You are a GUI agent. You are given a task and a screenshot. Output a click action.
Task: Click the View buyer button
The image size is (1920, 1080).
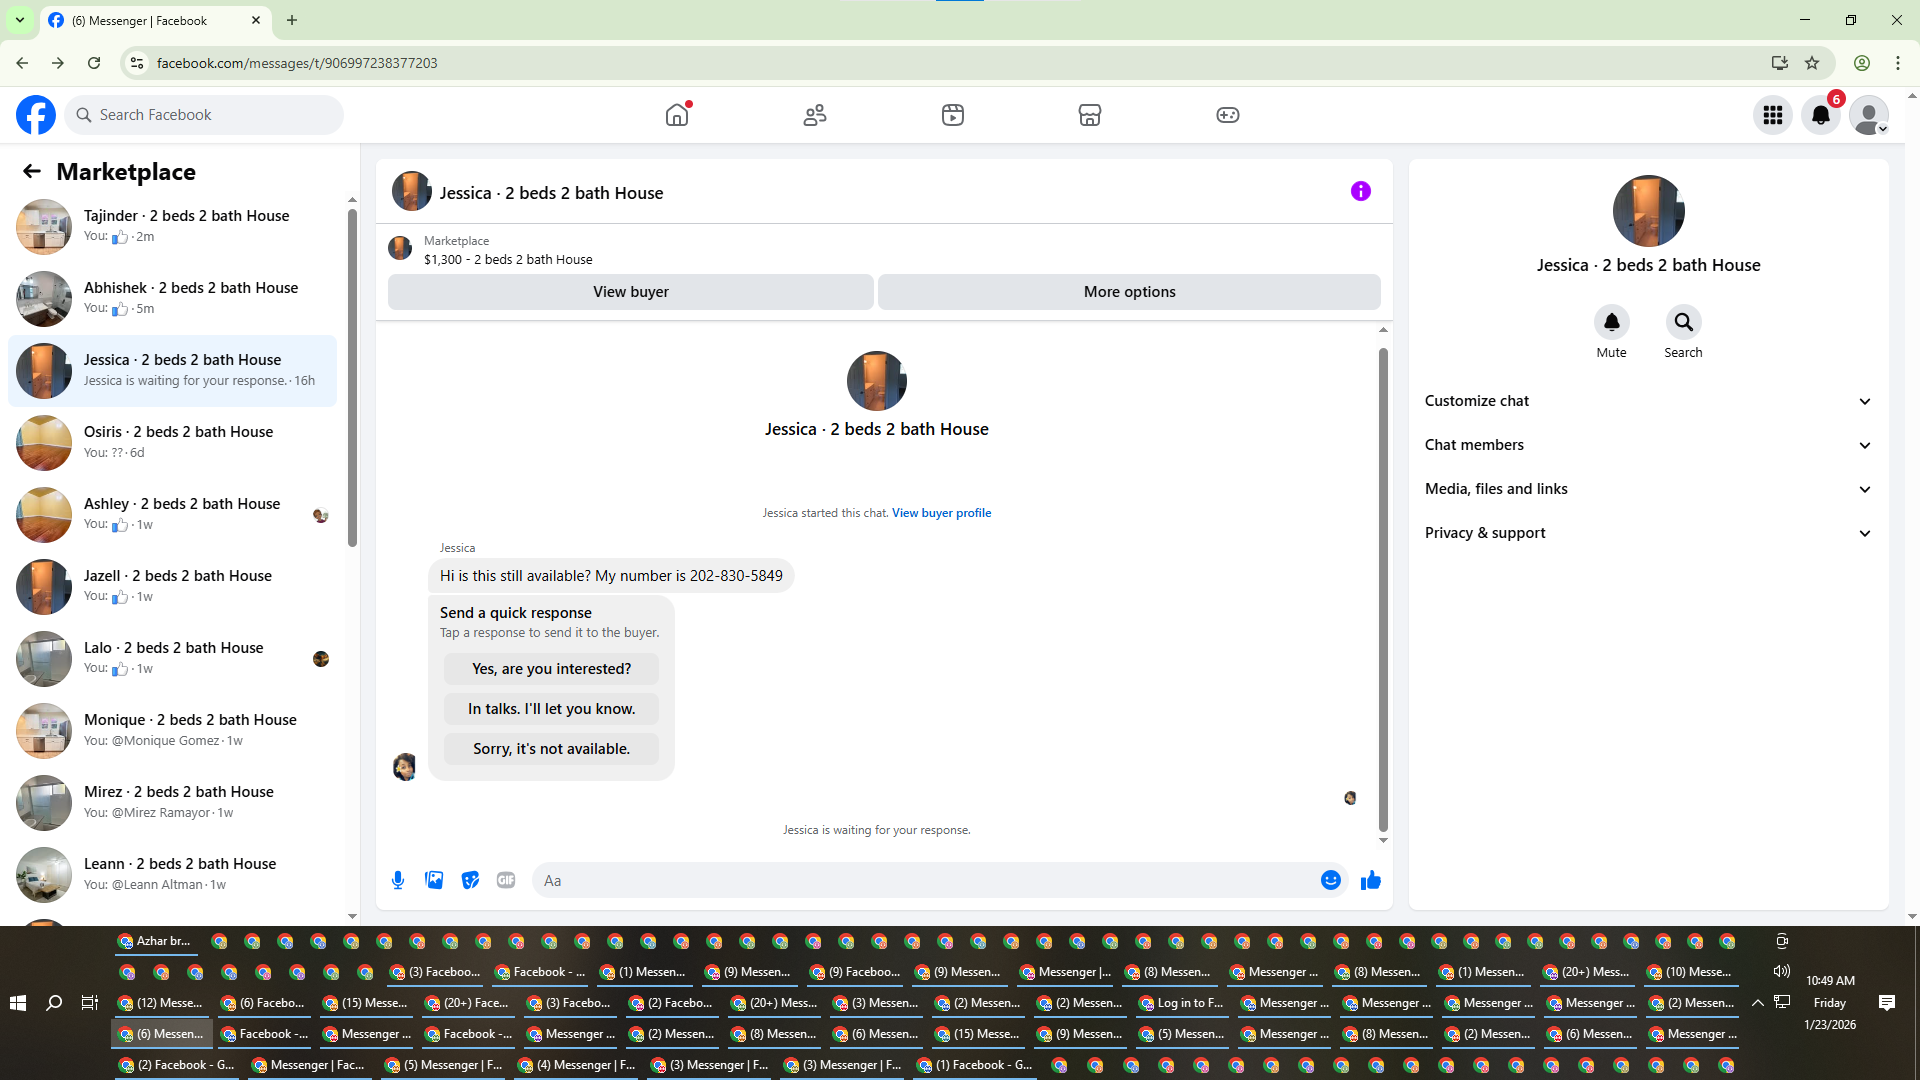click(x=630, y=292)
